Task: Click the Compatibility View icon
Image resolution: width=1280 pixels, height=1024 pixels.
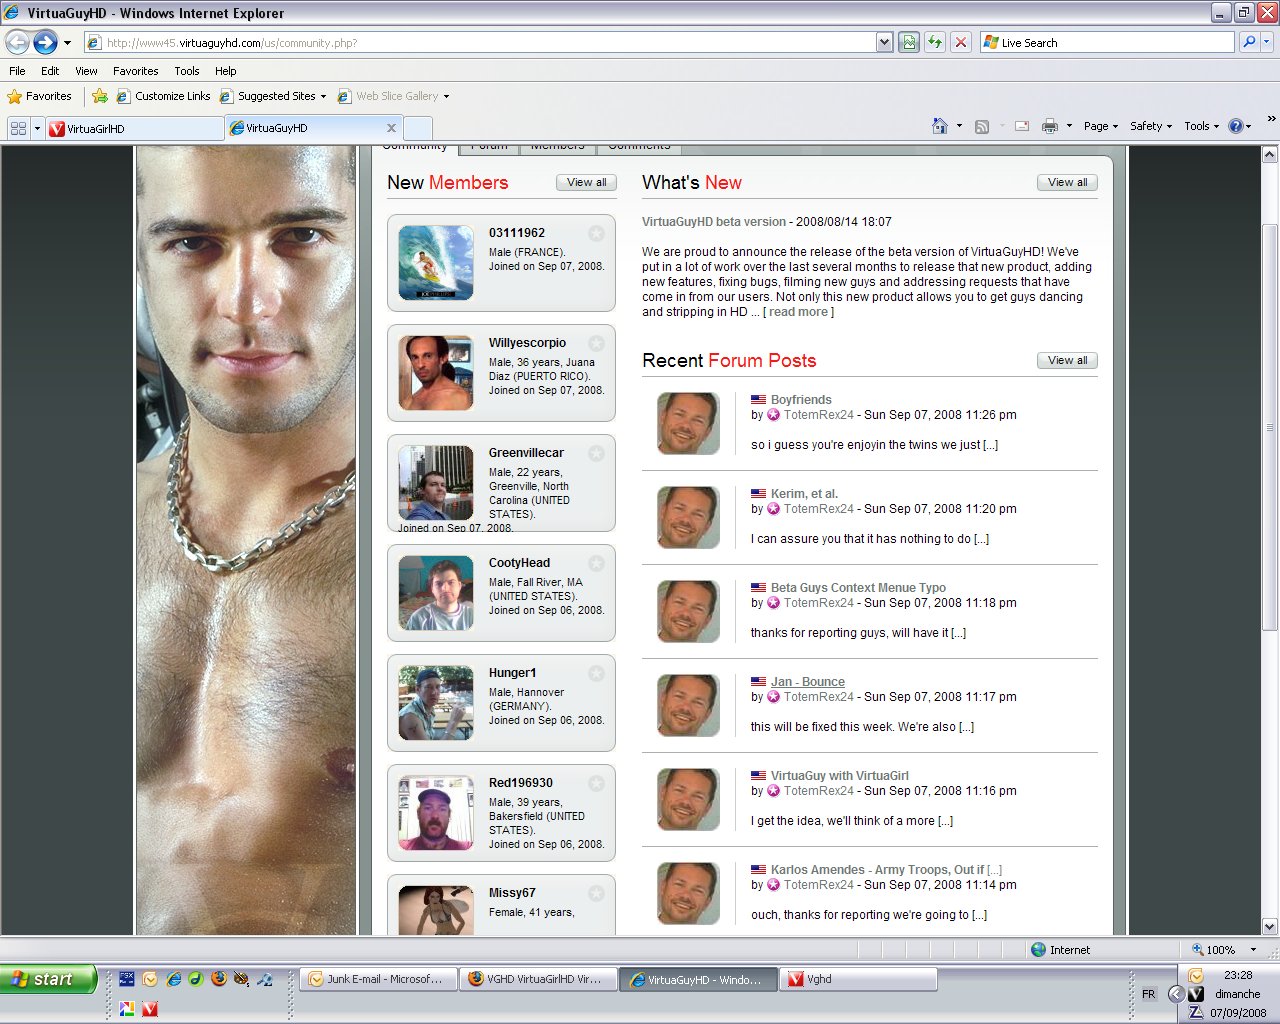Action: 909,42
